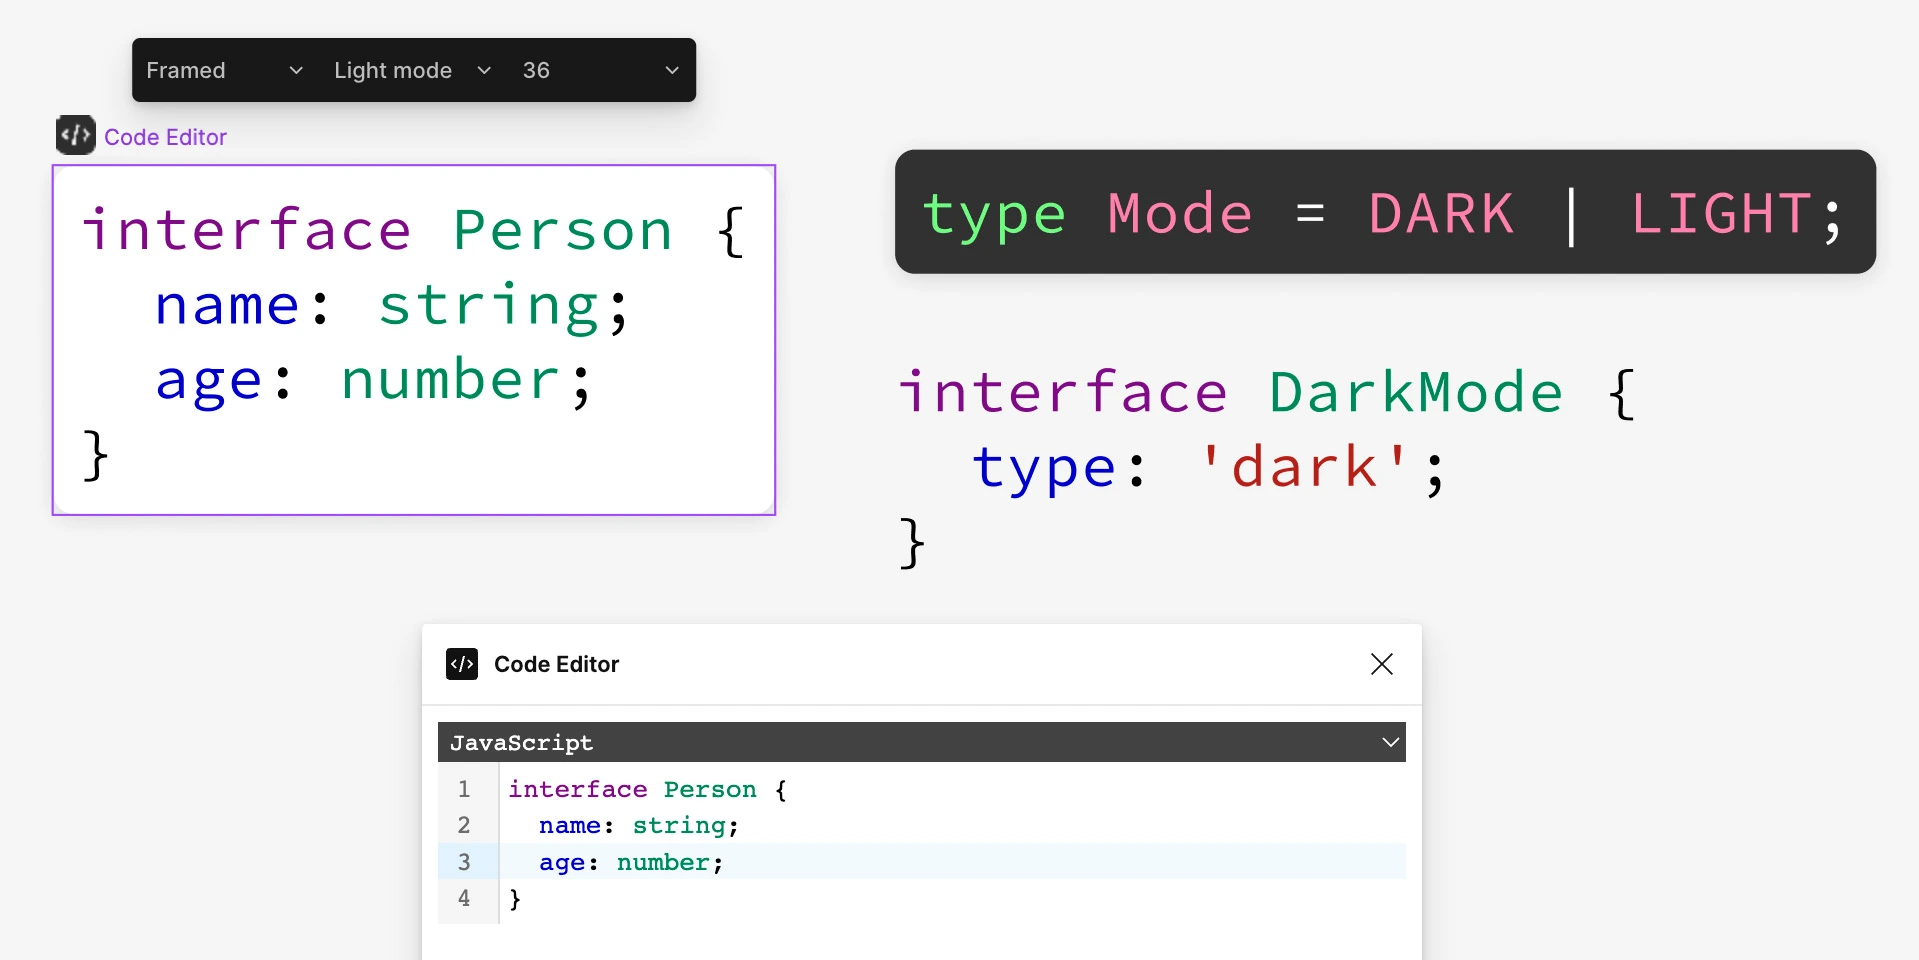Click the word 'DARK' in the dark code block
This screenshot has width=1919, height=960.
point(1441,213)
